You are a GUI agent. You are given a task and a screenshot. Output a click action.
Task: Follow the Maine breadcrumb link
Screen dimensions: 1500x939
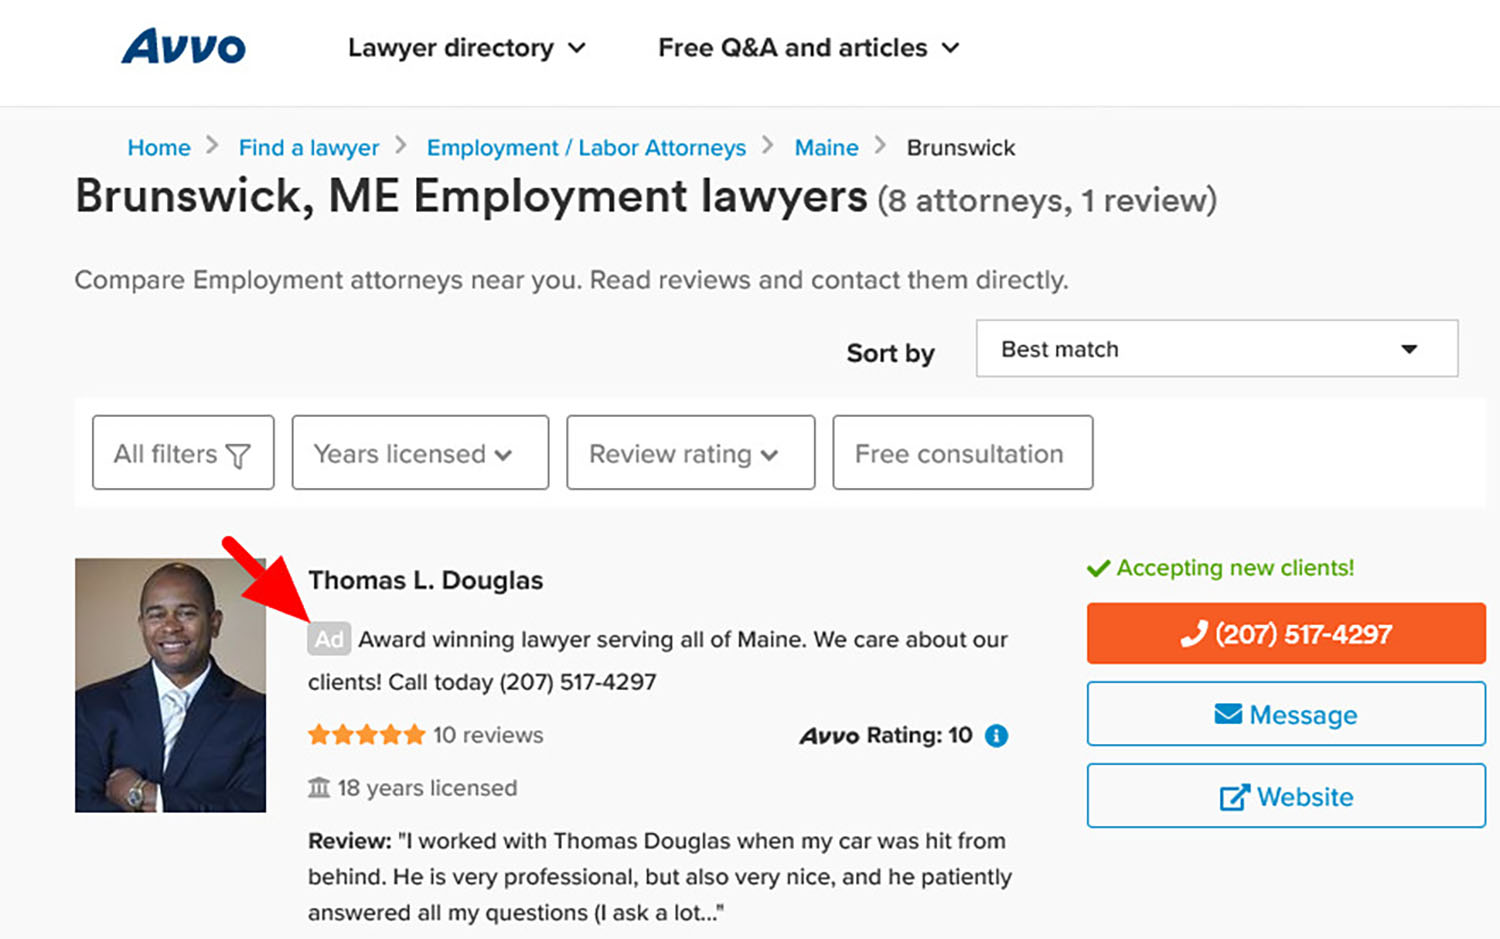(826, 147)
